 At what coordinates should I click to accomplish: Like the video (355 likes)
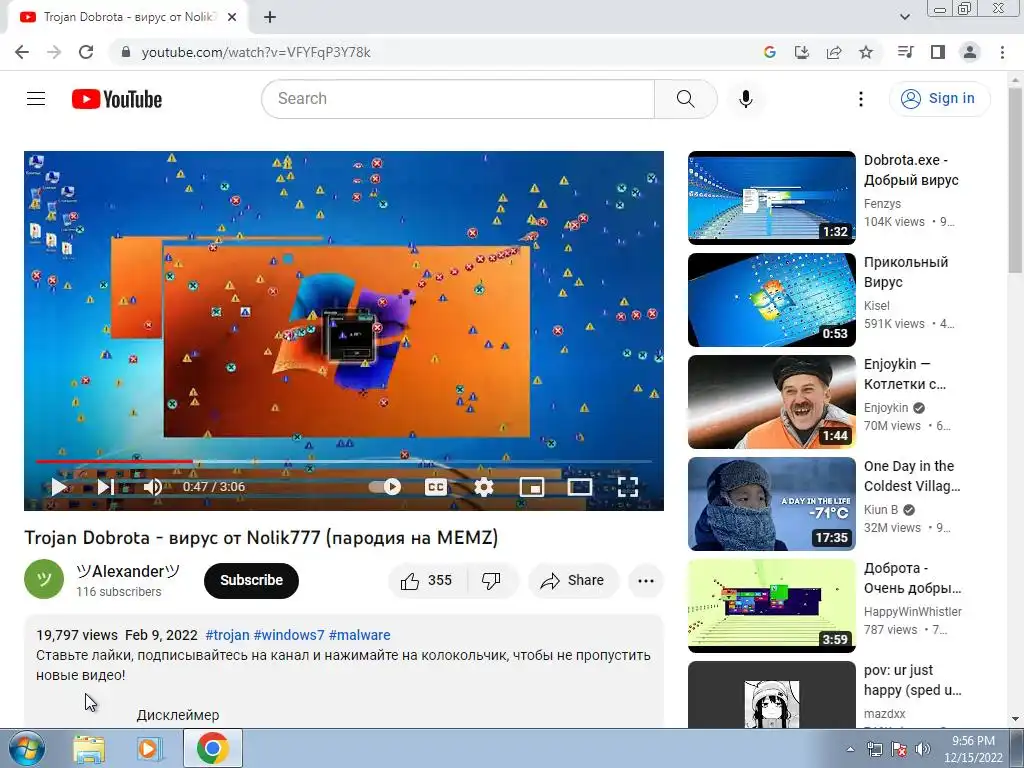(x=426, y=581)
